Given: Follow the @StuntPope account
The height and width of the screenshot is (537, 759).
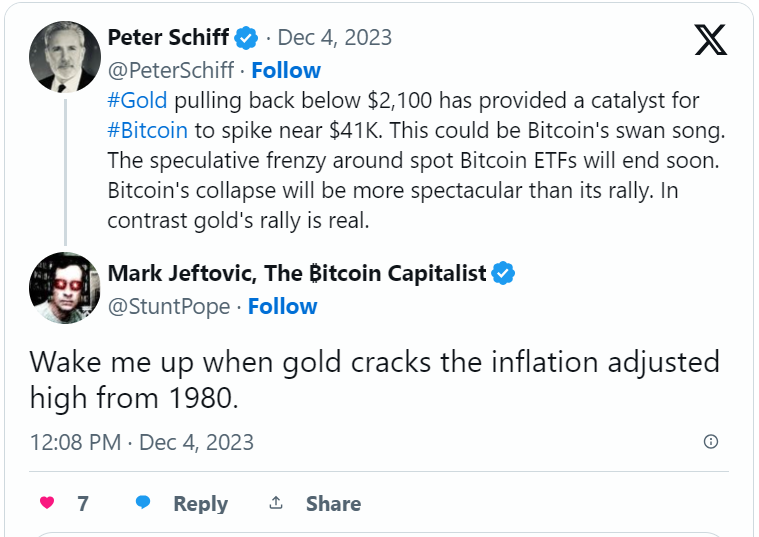Looking at the screenshot, I should click(x=283, y=307).
